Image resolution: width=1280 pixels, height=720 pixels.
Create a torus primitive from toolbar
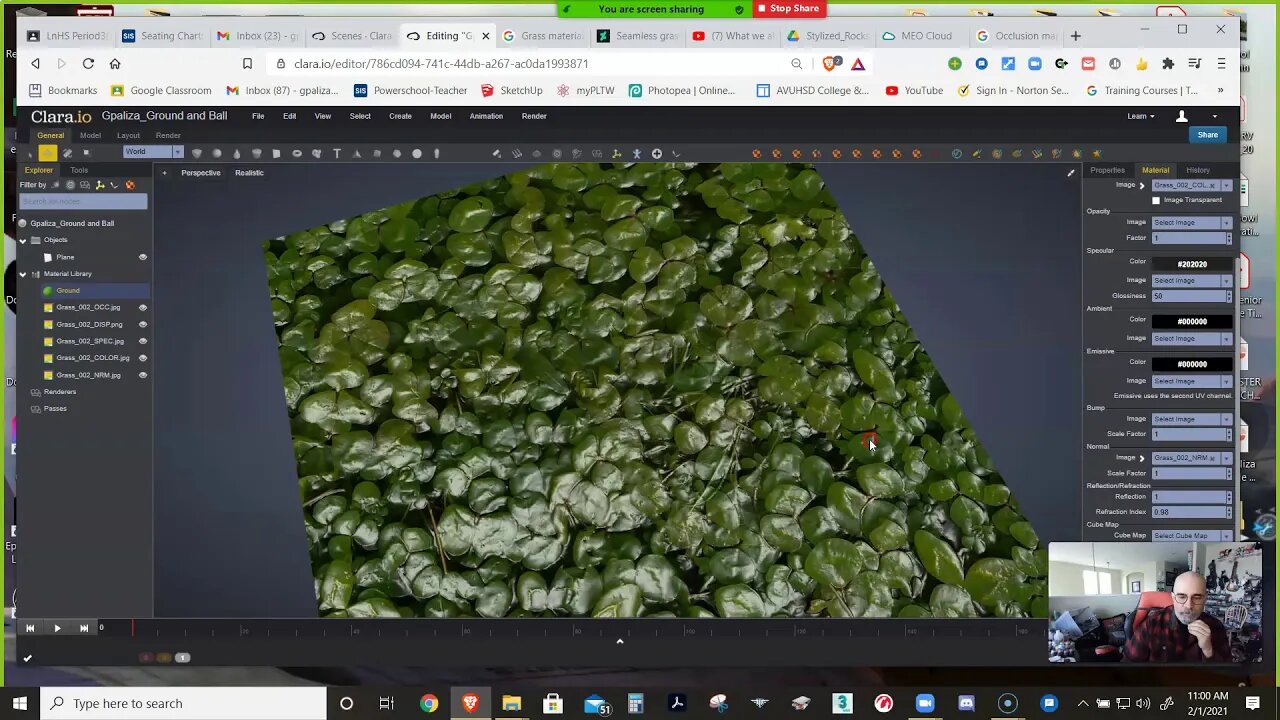pos(297,153)
